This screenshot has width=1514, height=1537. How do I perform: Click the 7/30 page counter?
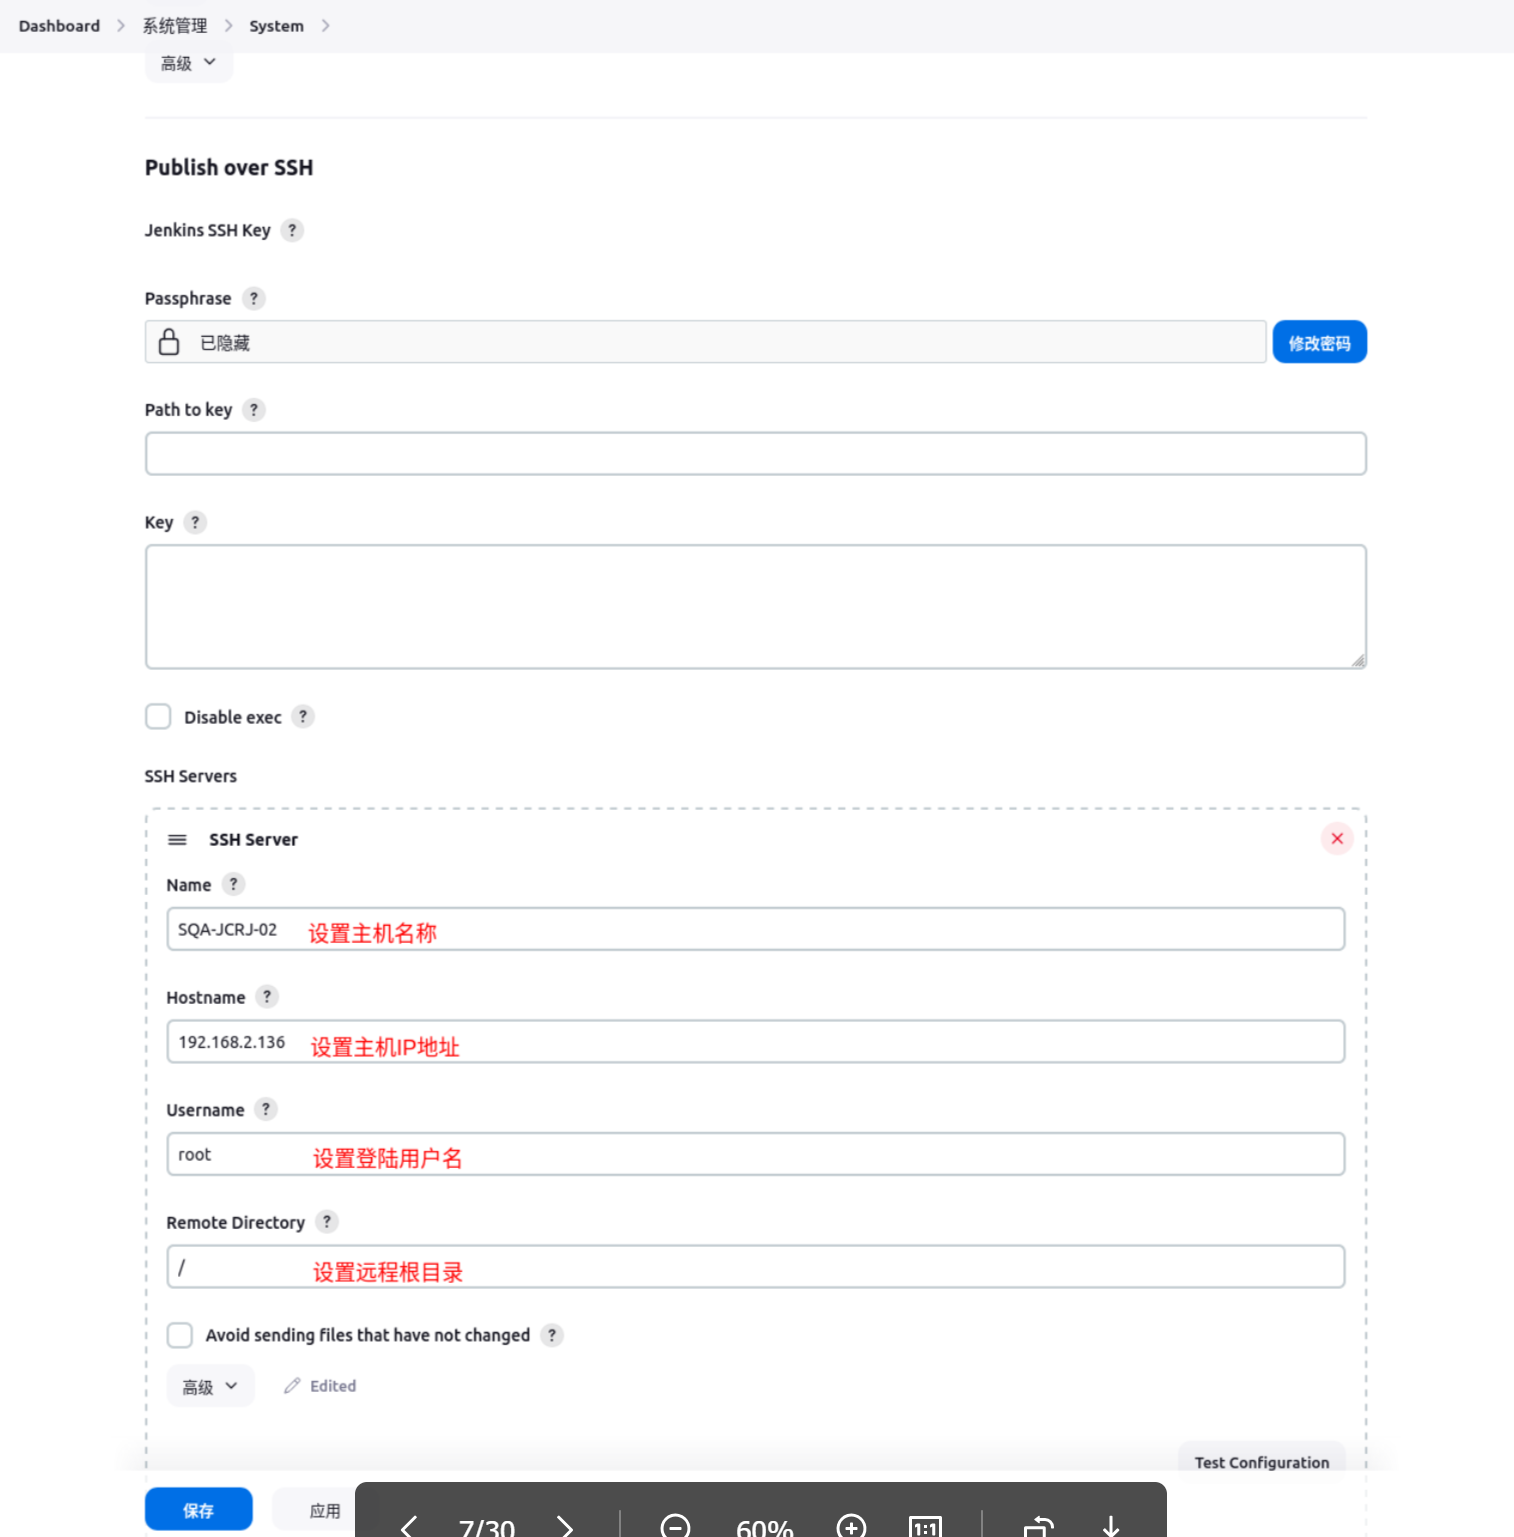coord(487,1527)
